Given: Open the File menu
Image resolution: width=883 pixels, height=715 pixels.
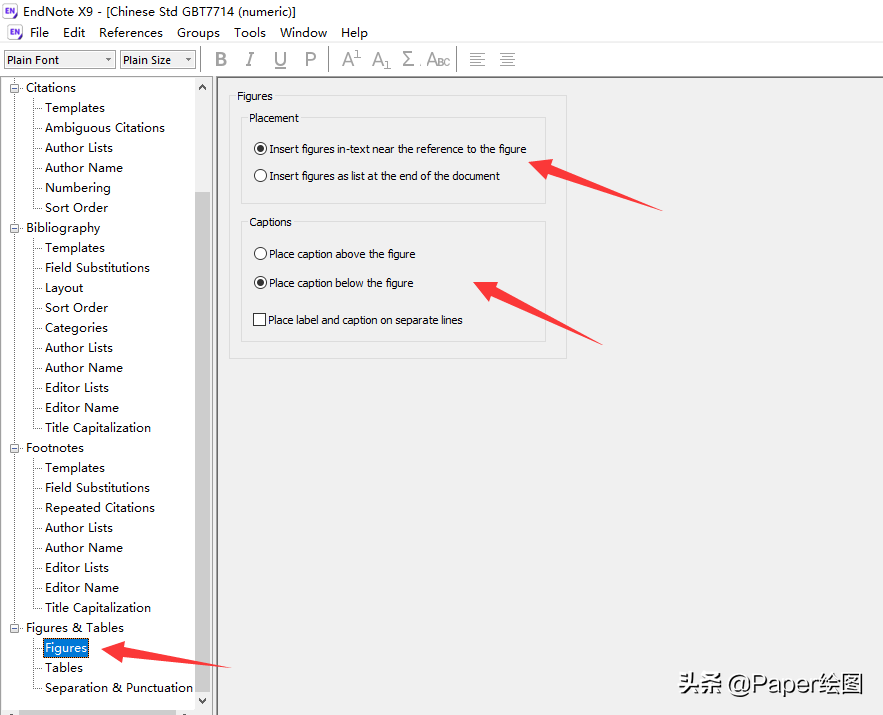Looking at the screenshot, I should pyautogui.click(x=39, y=33).
